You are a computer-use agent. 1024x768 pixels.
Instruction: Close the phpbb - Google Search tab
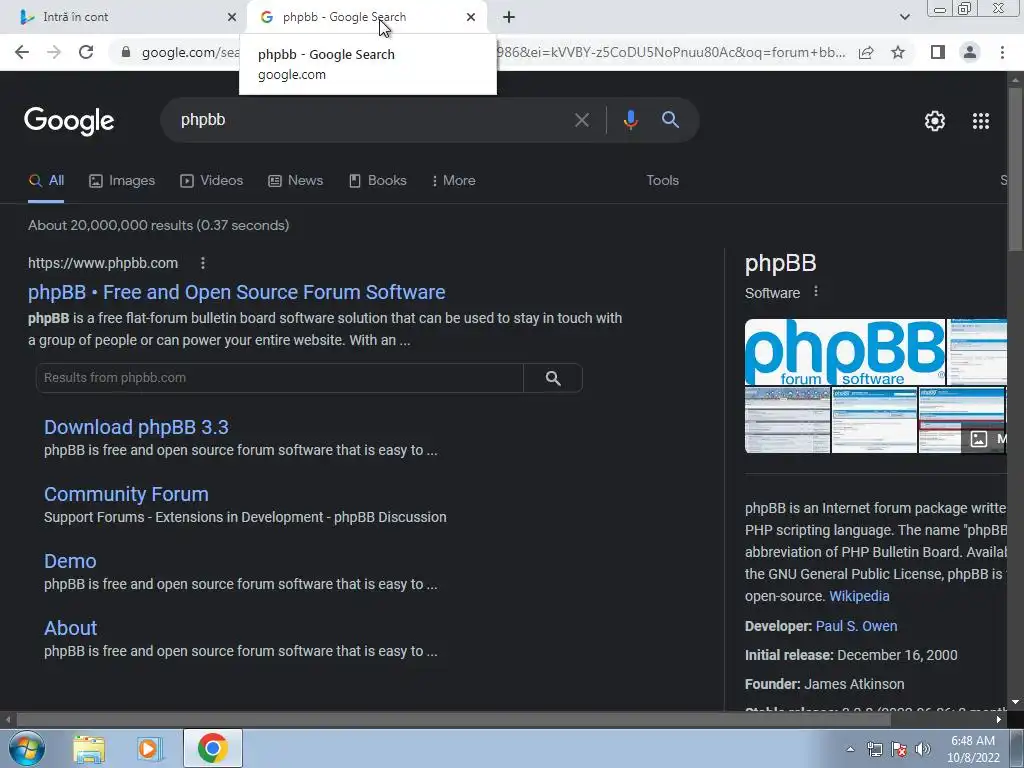(x=471, y=17)
